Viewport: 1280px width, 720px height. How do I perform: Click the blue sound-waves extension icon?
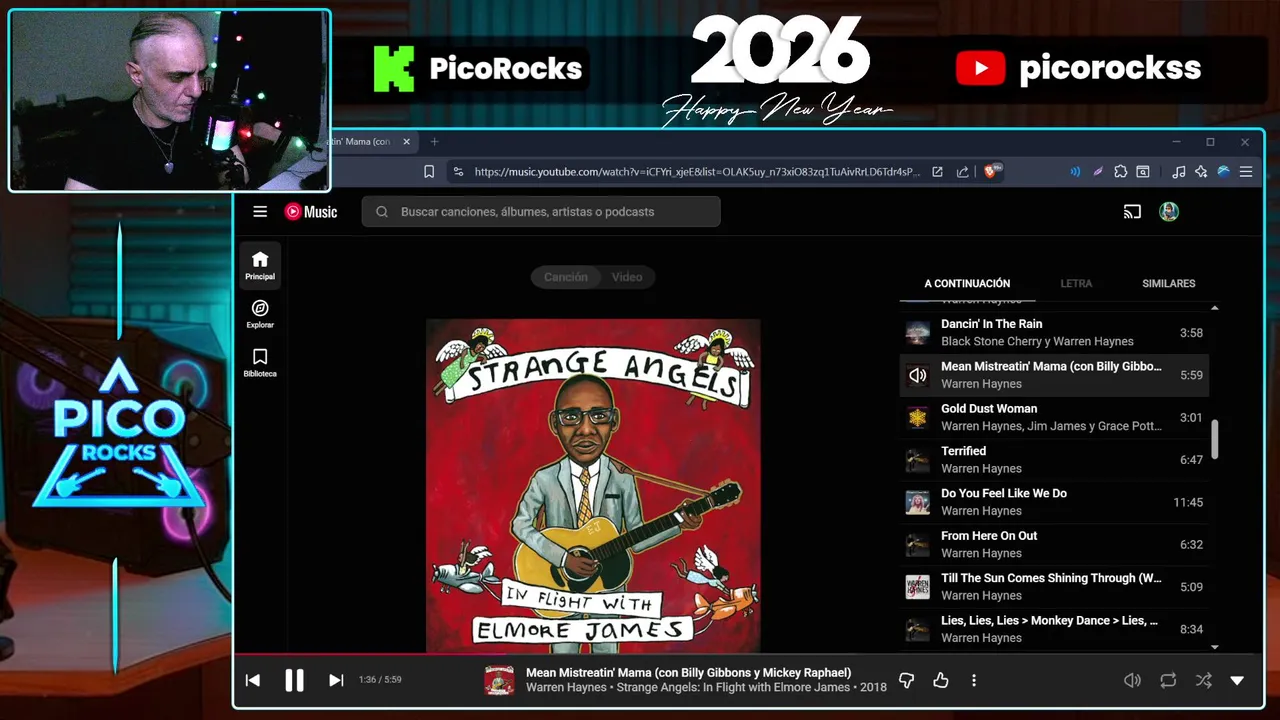click(1075, 172)
